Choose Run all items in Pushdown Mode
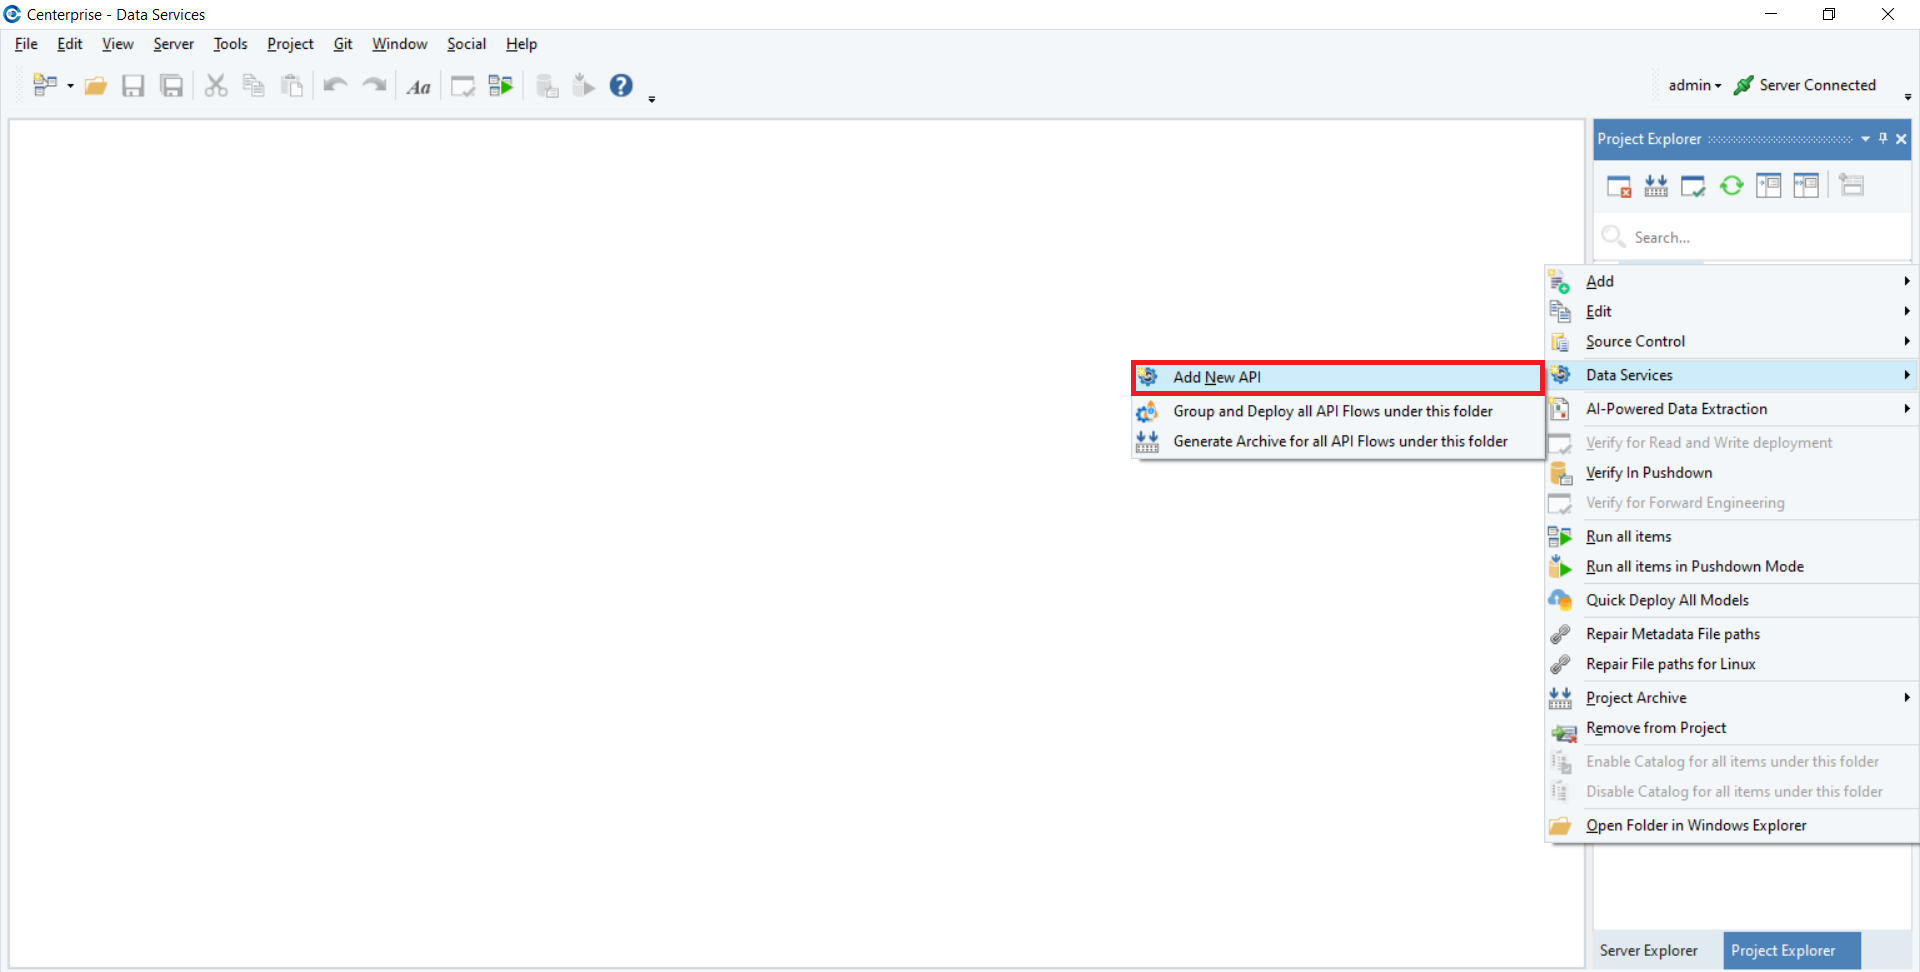 click(1732, 566)
